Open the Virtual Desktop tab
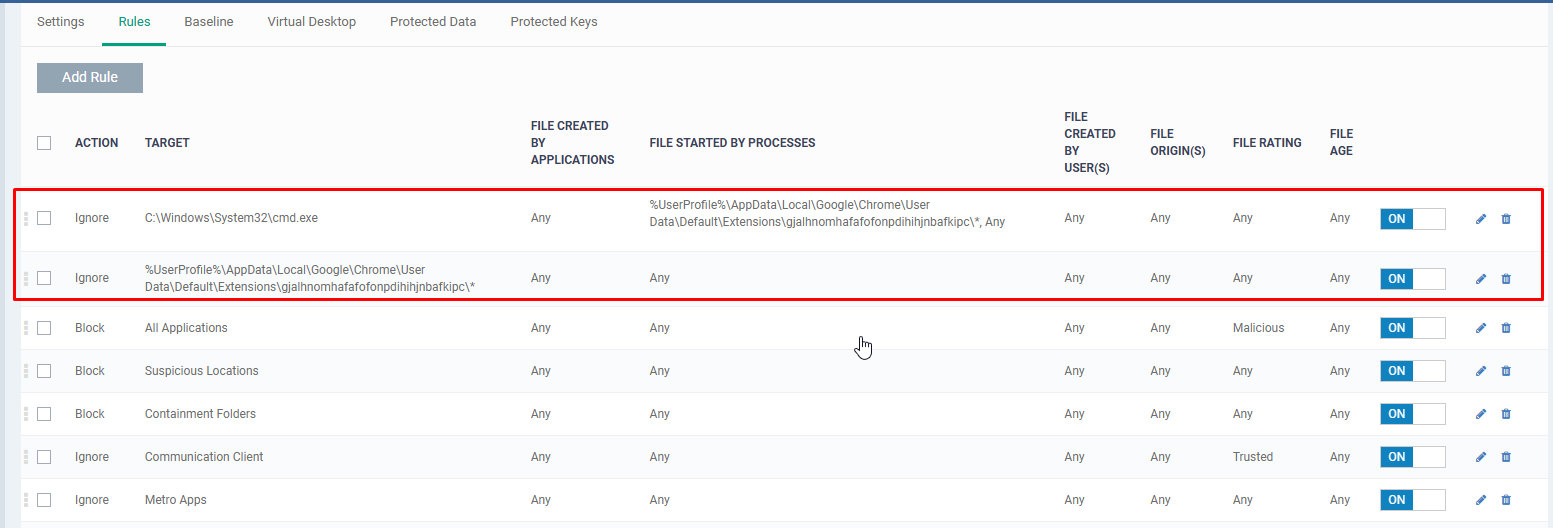Screen dimensions: 1553x528 311,22
